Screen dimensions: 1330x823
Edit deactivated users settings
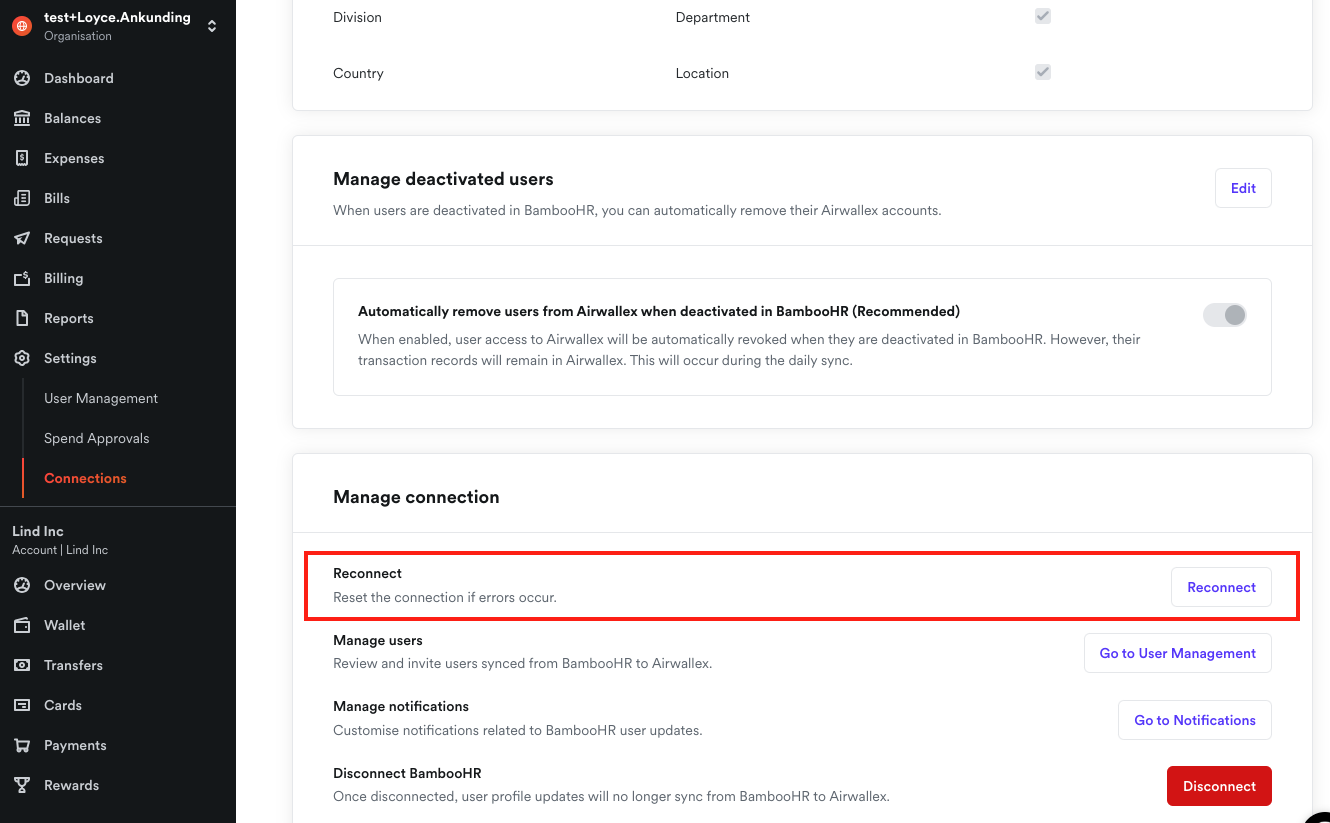click(1243, 188)
